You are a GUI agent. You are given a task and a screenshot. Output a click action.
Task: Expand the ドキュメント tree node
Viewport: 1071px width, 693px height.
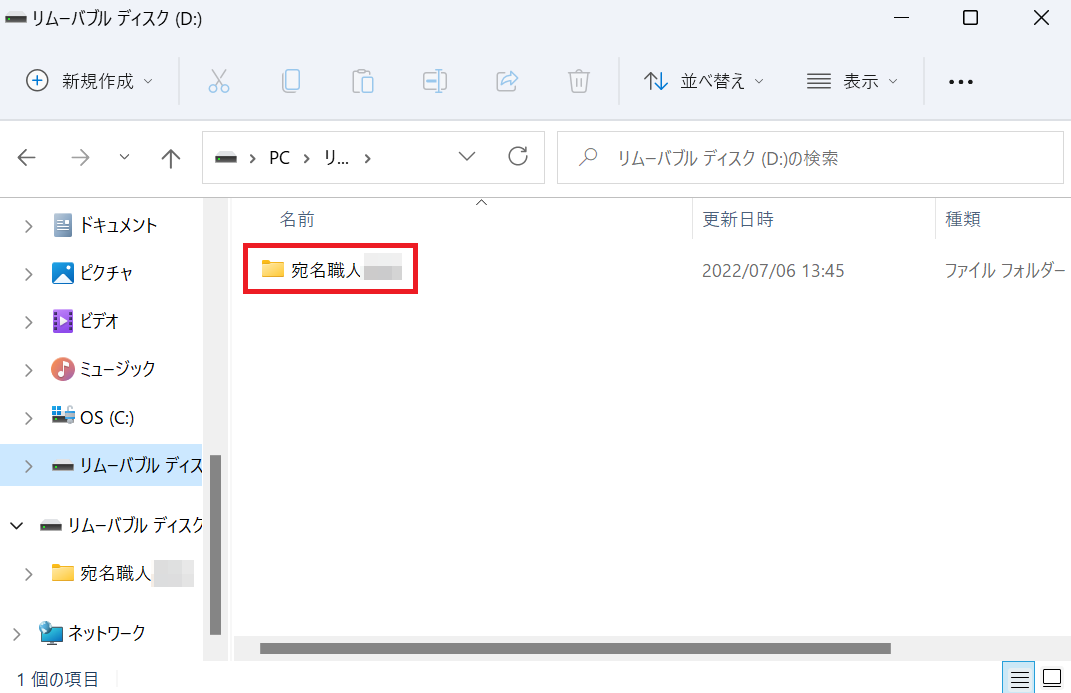click(x=29, y=226)
